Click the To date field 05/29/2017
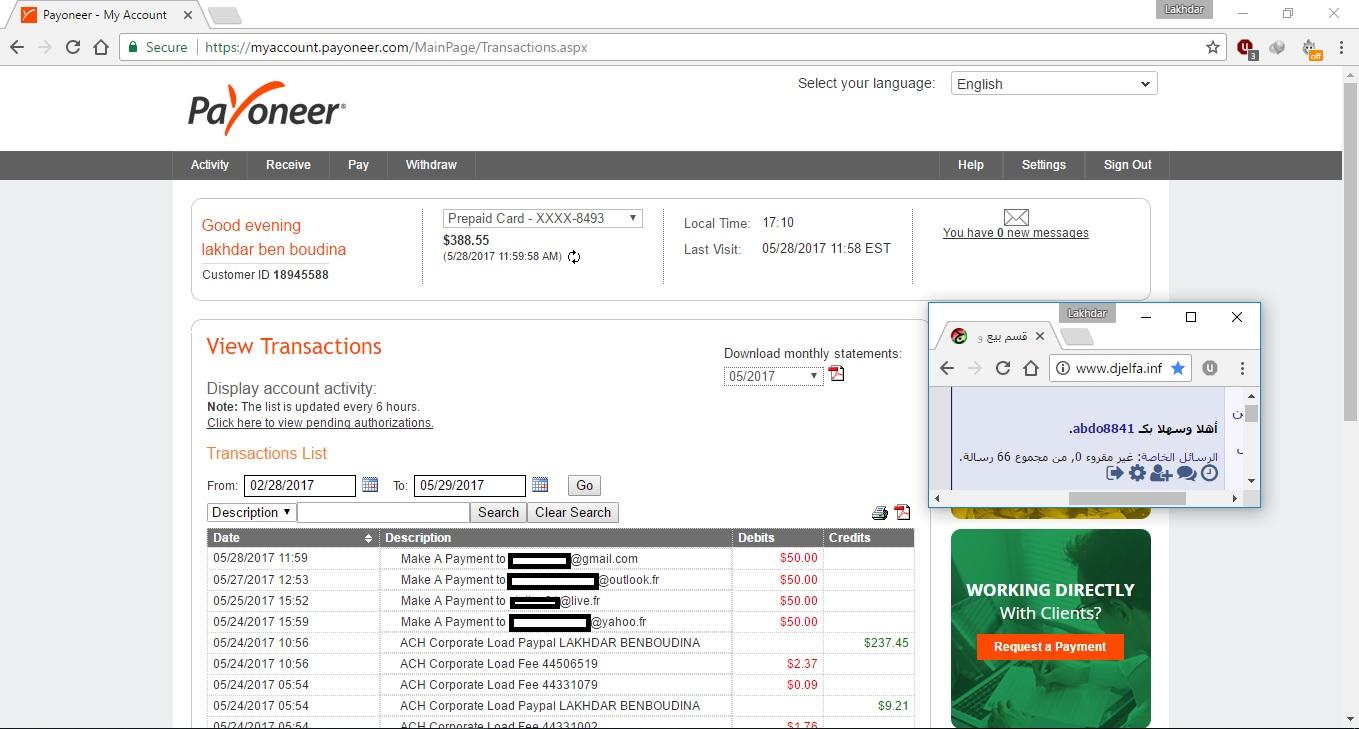1359x729 pixels. point(470,485)
